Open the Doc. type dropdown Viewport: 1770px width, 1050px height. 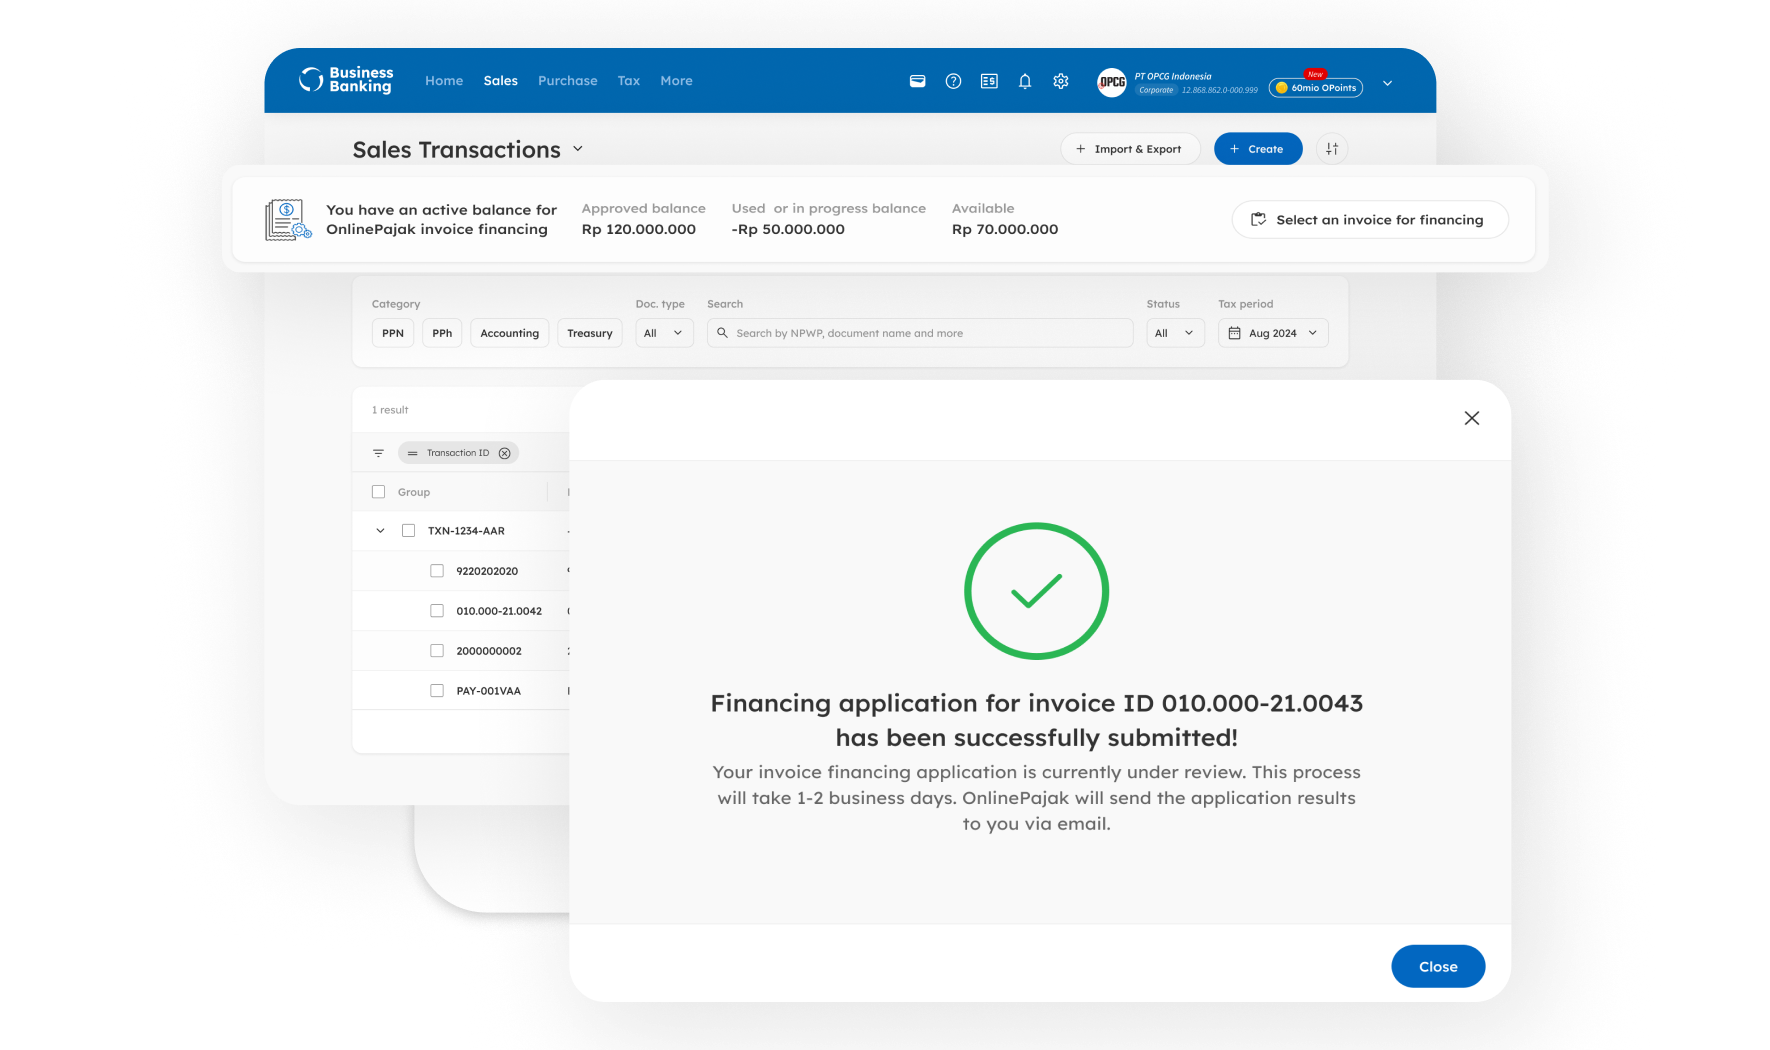pyautogui.click(x=663, y=332)
